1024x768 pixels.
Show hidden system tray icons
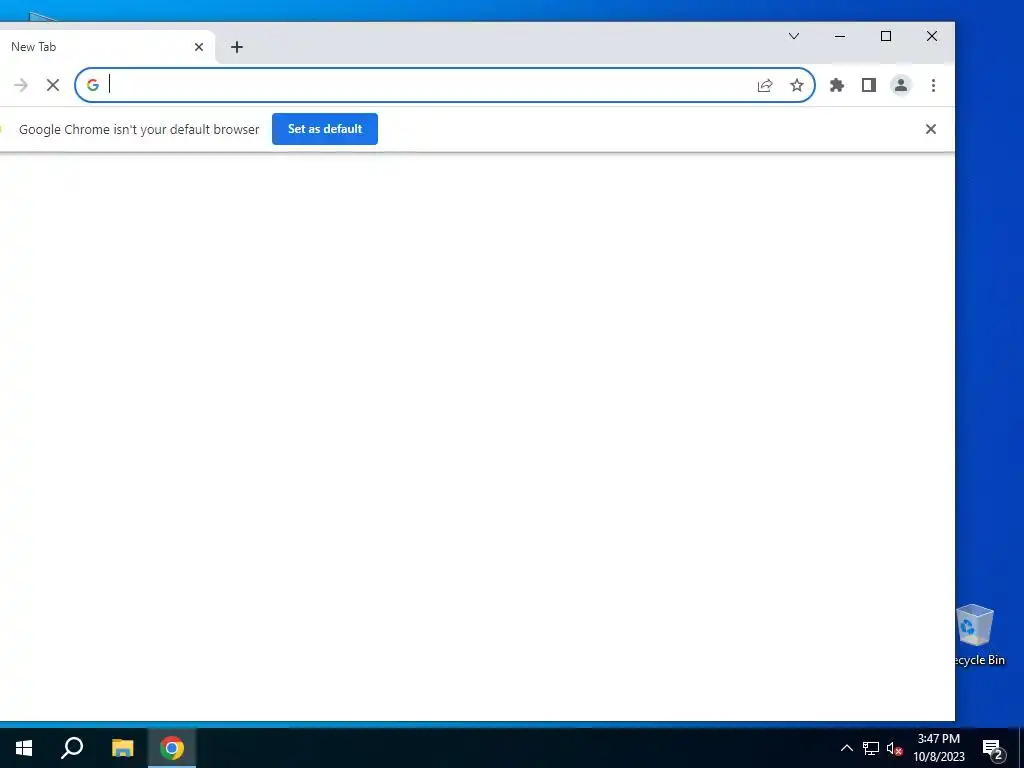pyautogui.click(x=846, y=748)
